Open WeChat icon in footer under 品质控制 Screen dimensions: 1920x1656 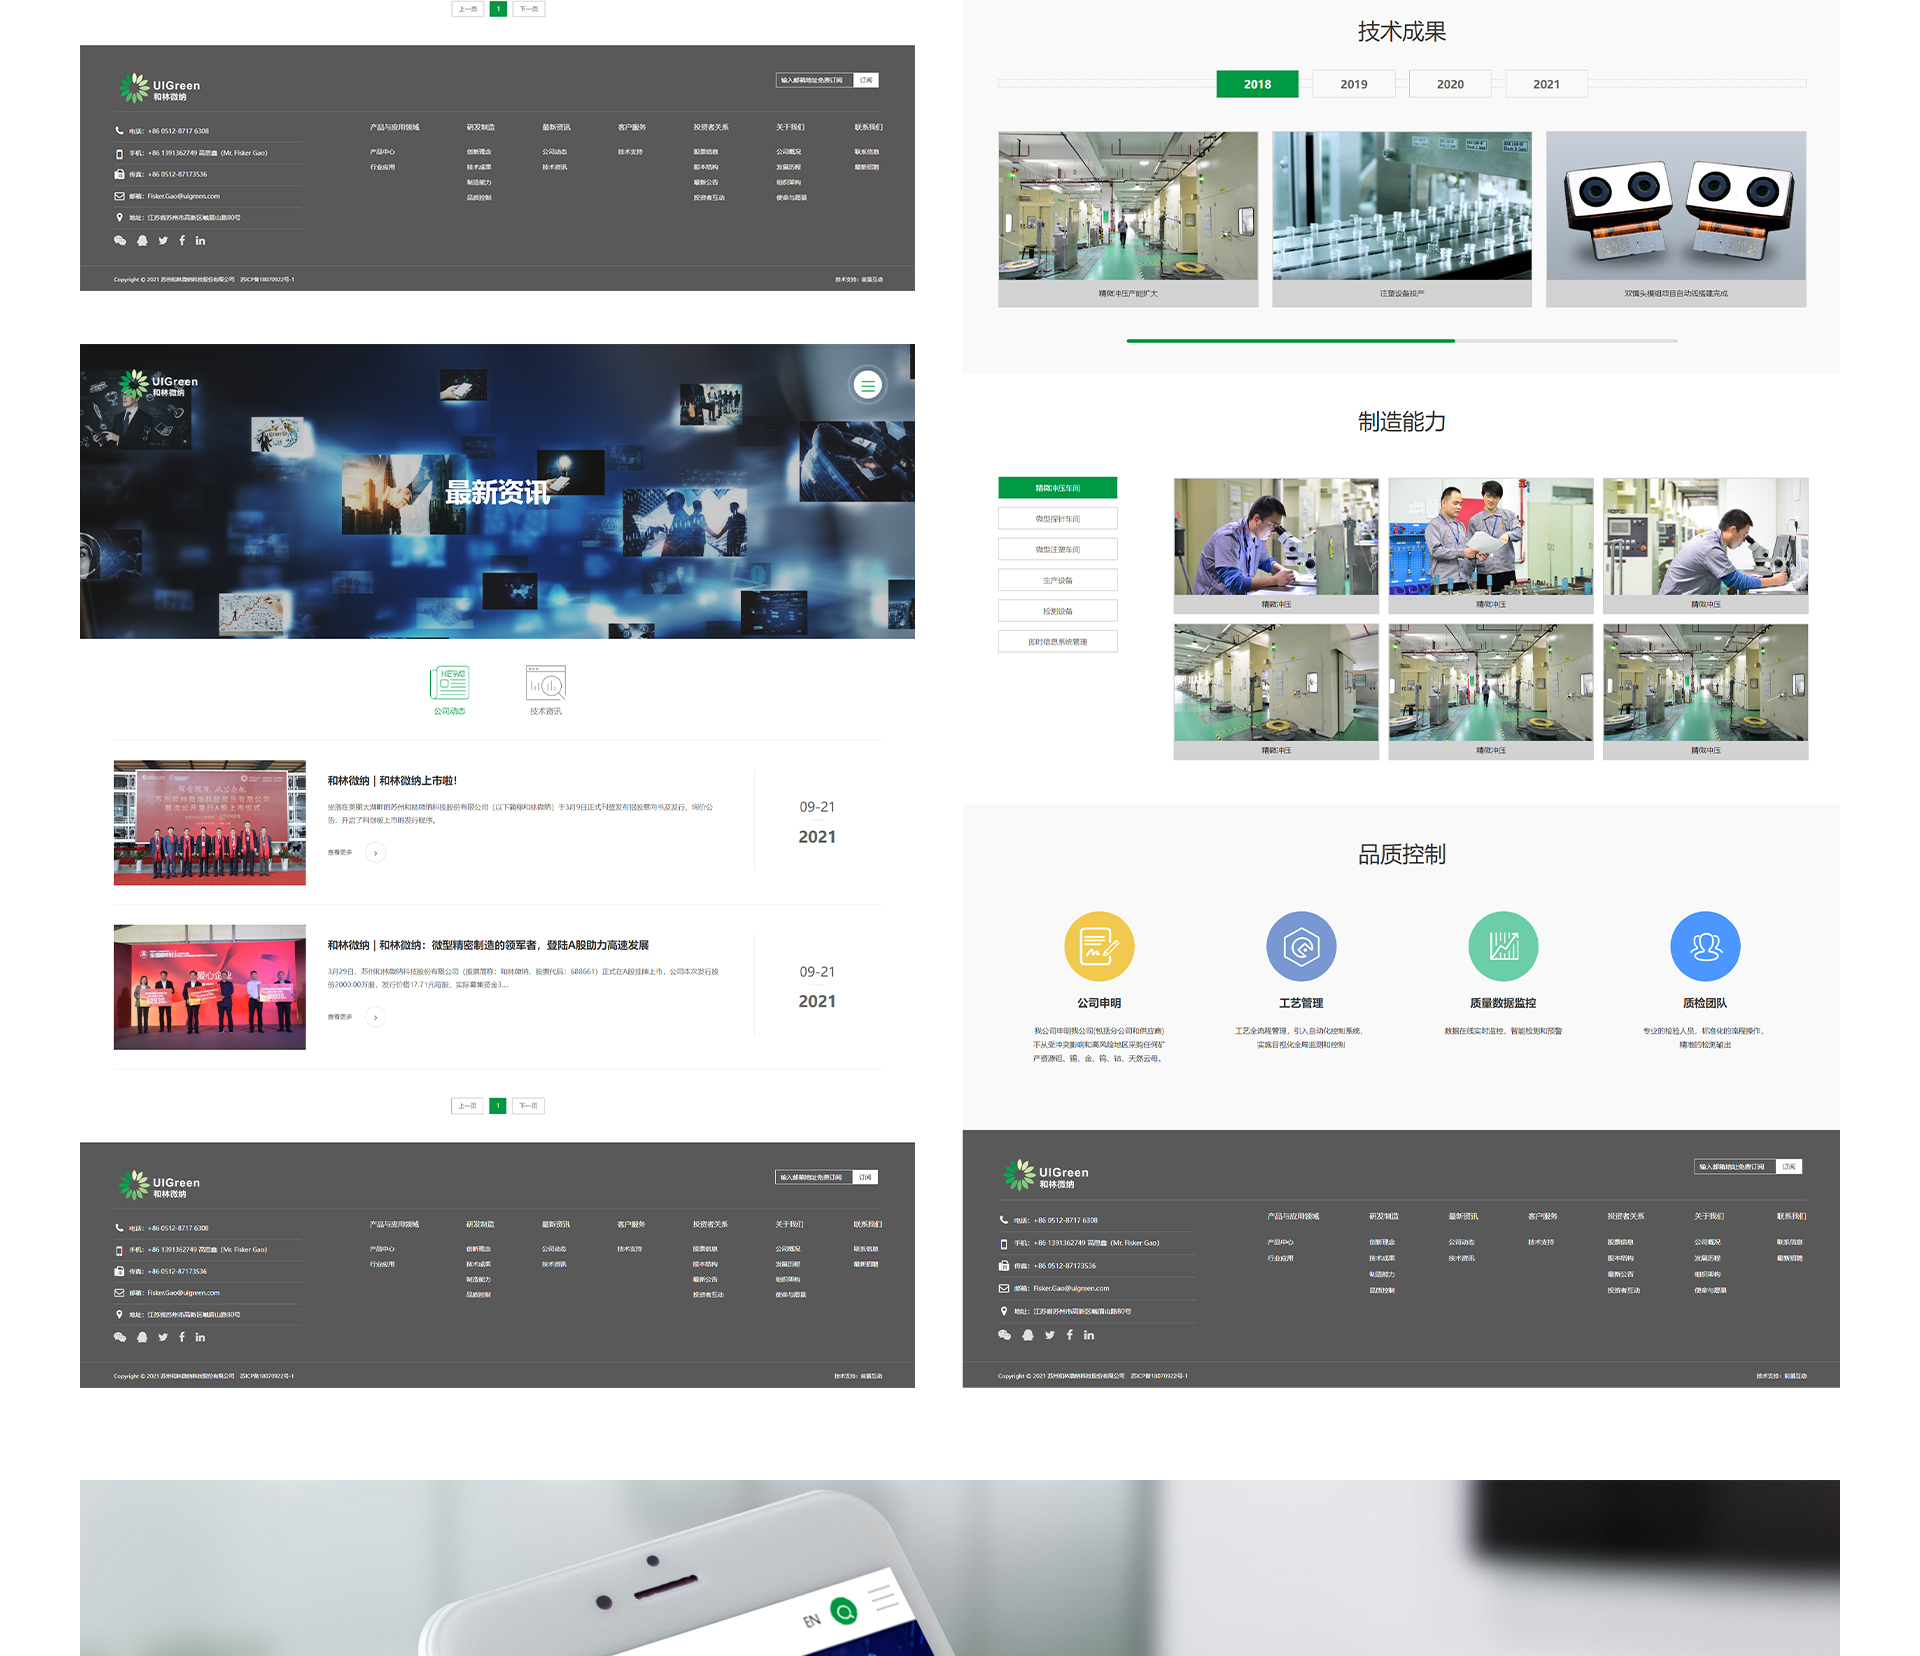click(x=1005, y=1335)
